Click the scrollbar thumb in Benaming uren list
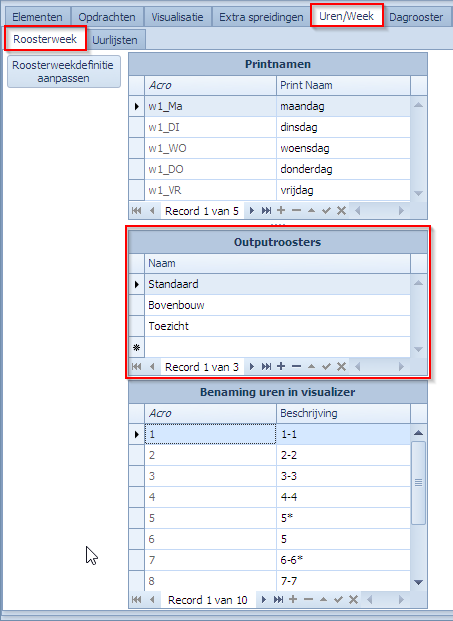The height and width of the screenshot is (621, 453). click(419, 483)
